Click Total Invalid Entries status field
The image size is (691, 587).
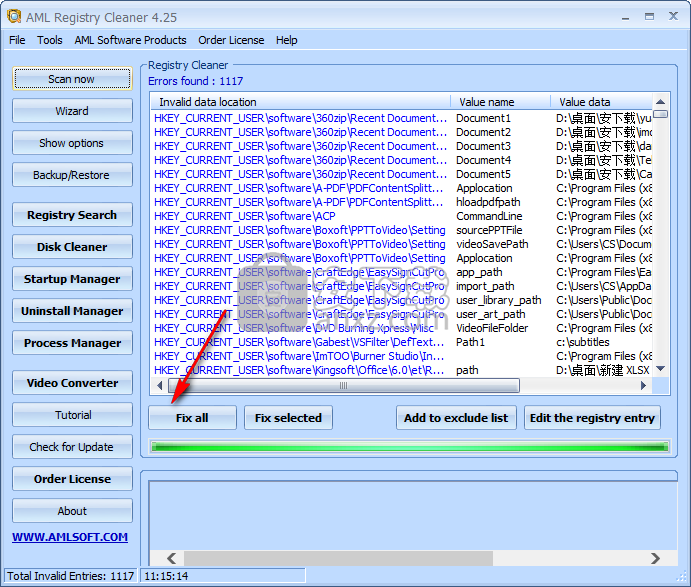coord(71,576)
